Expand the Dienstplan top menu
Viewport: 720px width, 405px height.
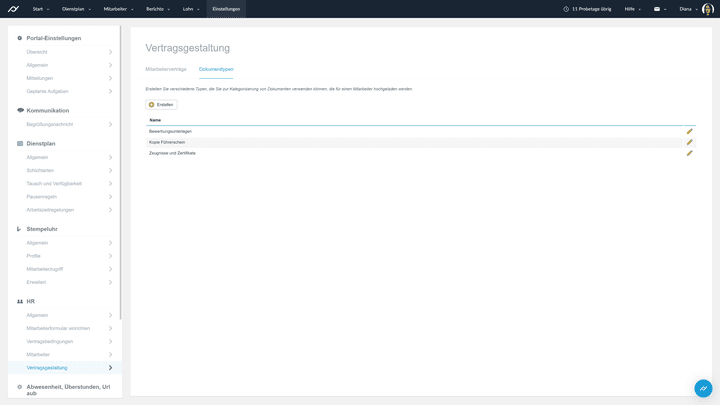tap(76, 9)
